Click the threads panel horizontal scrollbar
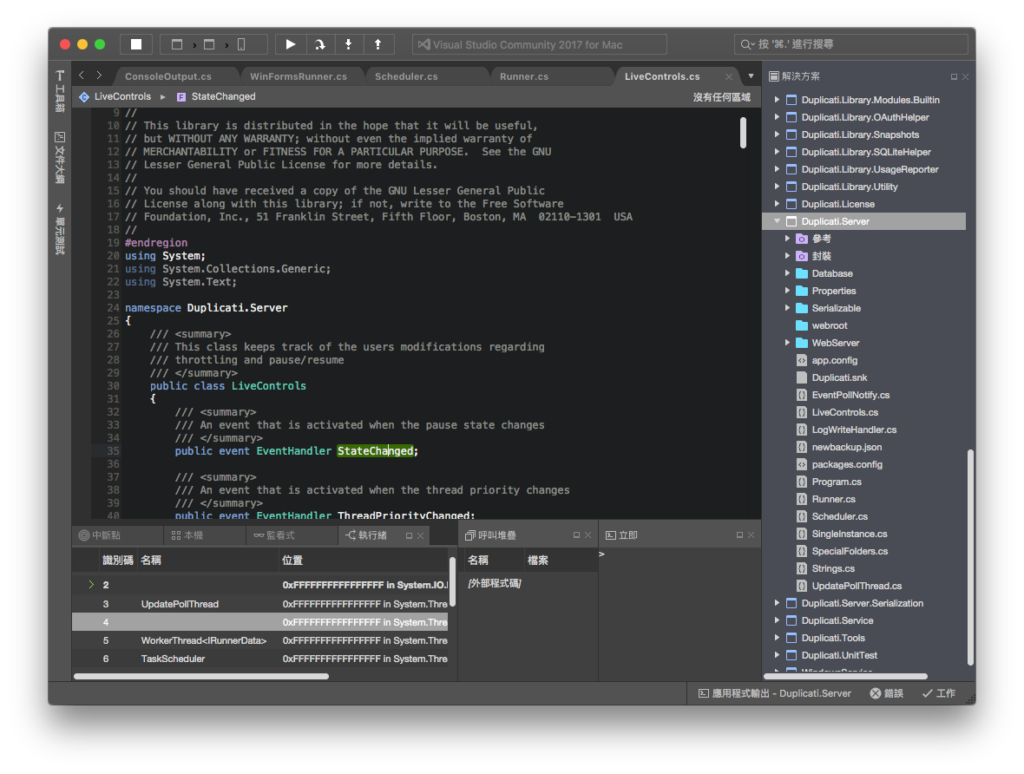The height and width of the screenshot is (774, 1024). click(x=201, y=677)
